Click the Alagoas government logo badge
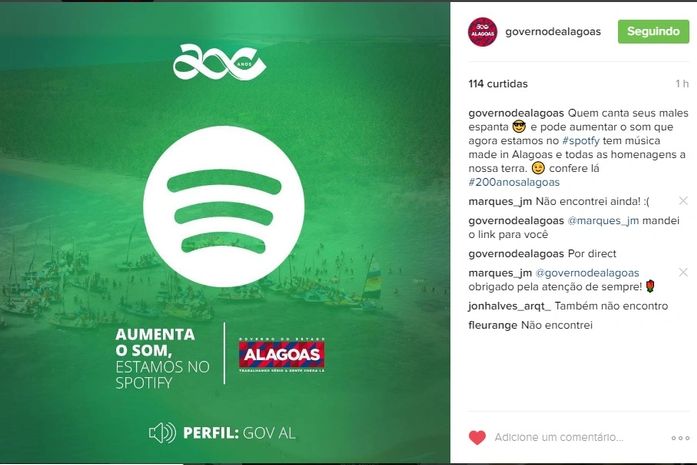This screenshot has height=465, width=697. tap(282, 355)
